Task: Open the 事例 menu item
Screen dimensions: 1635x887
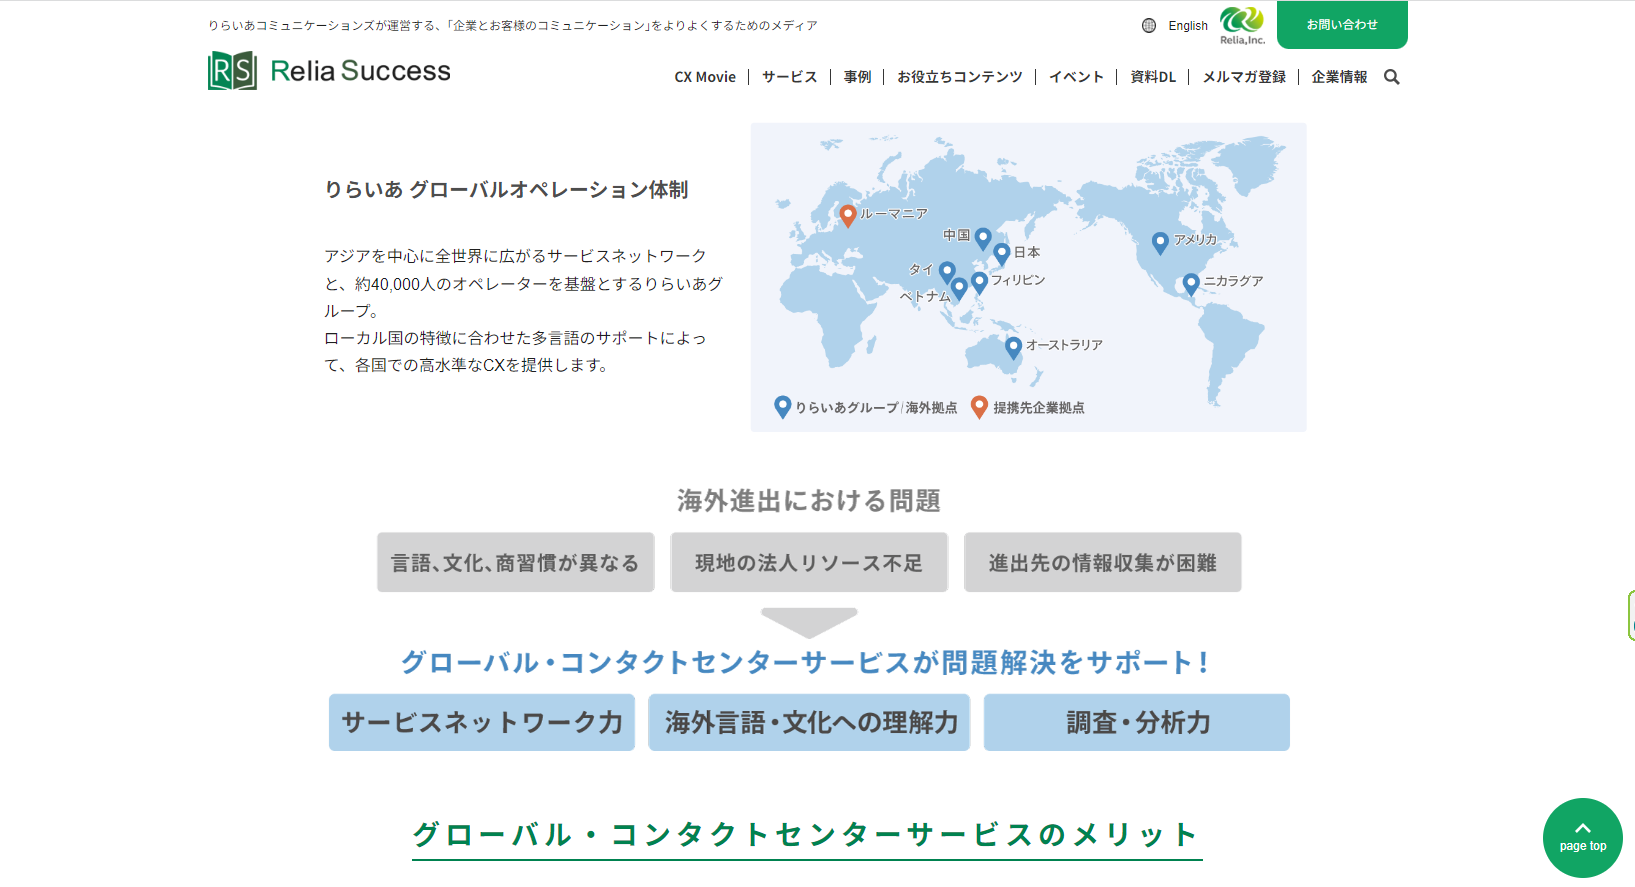Action: coord(858,77)
